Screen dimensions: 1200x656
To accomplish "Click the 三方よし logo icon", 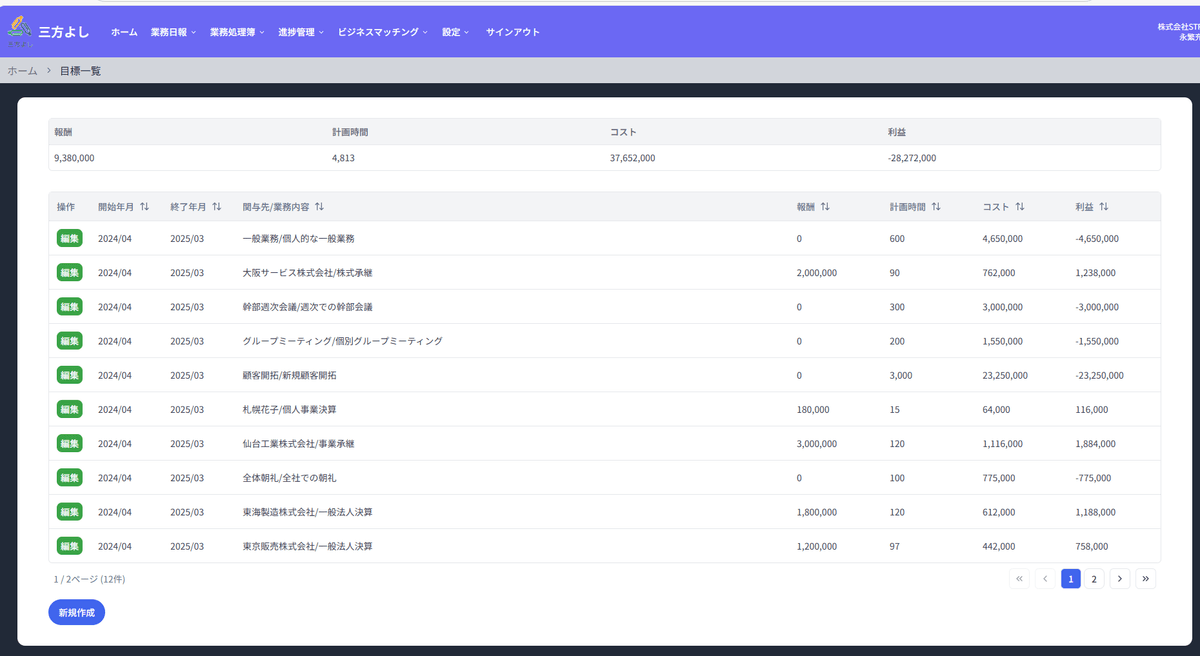I will (19, 31).
